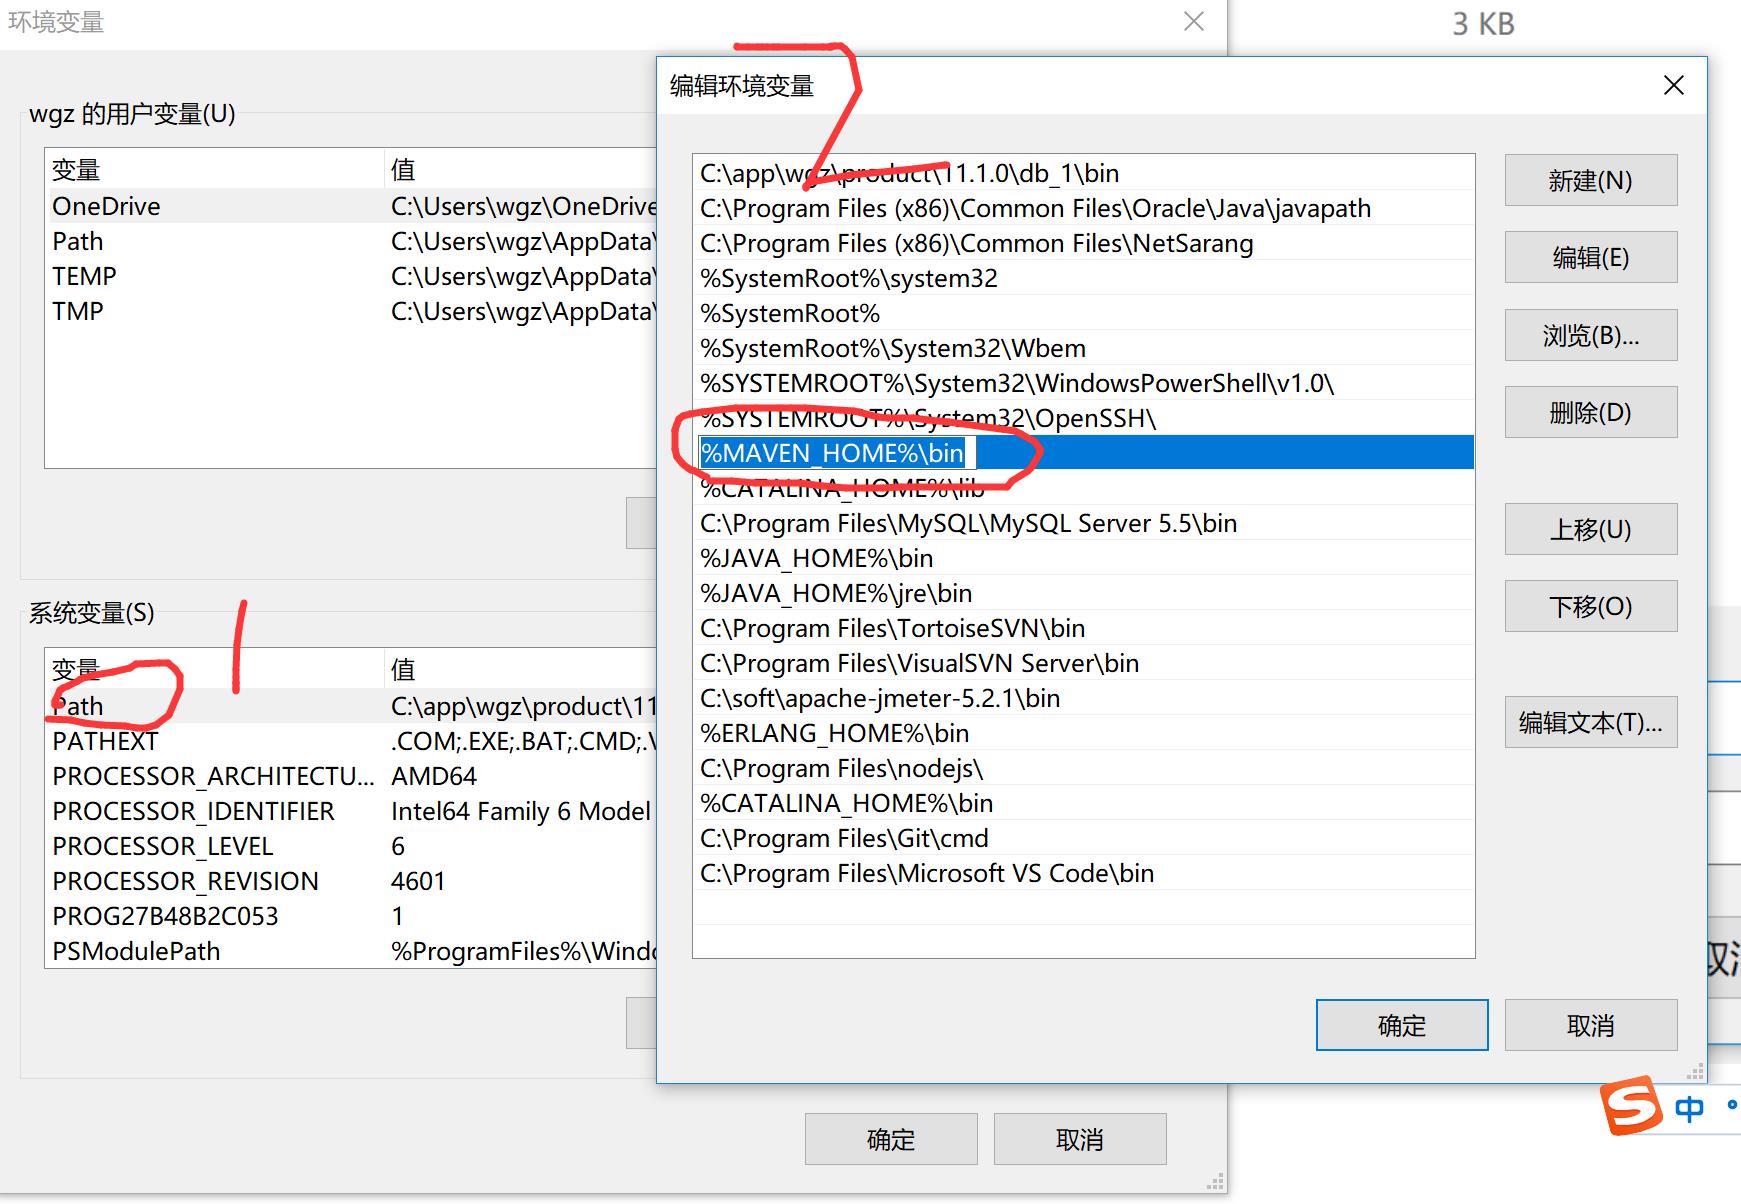
Task: Click the 4601 value cell
Action: (x=418, y=881)
